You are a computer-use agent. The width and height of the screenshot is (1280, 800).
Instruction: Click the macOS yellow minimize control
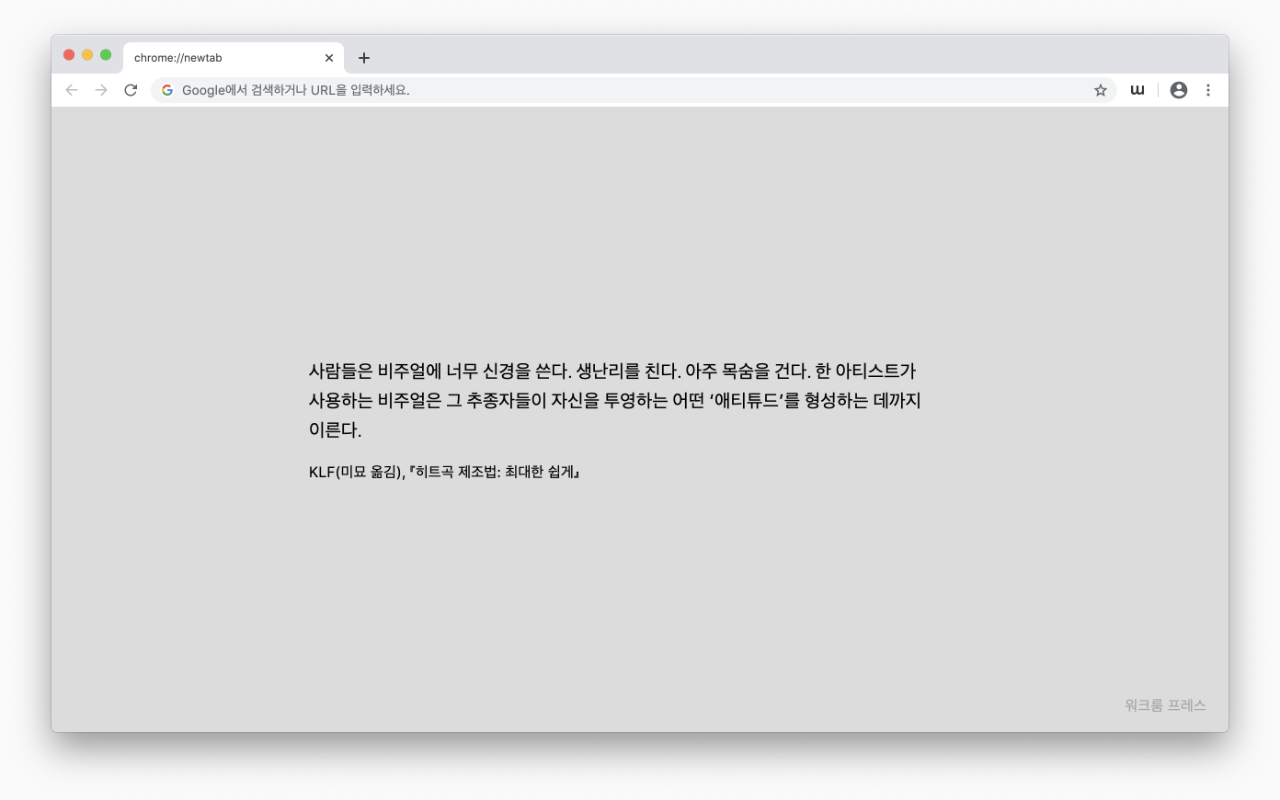pos(86,55)
